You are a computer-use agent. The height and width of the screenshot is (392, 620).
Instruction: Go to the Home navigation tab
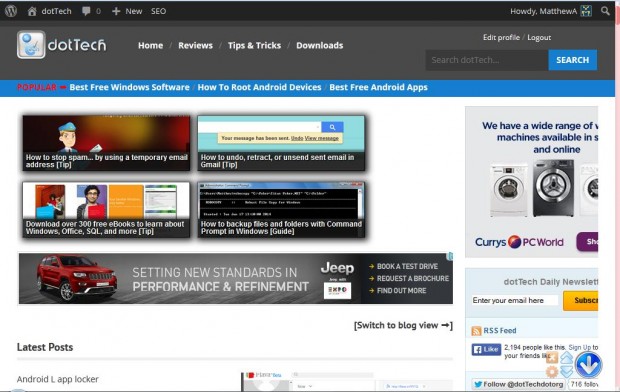(x=150, y=45)
